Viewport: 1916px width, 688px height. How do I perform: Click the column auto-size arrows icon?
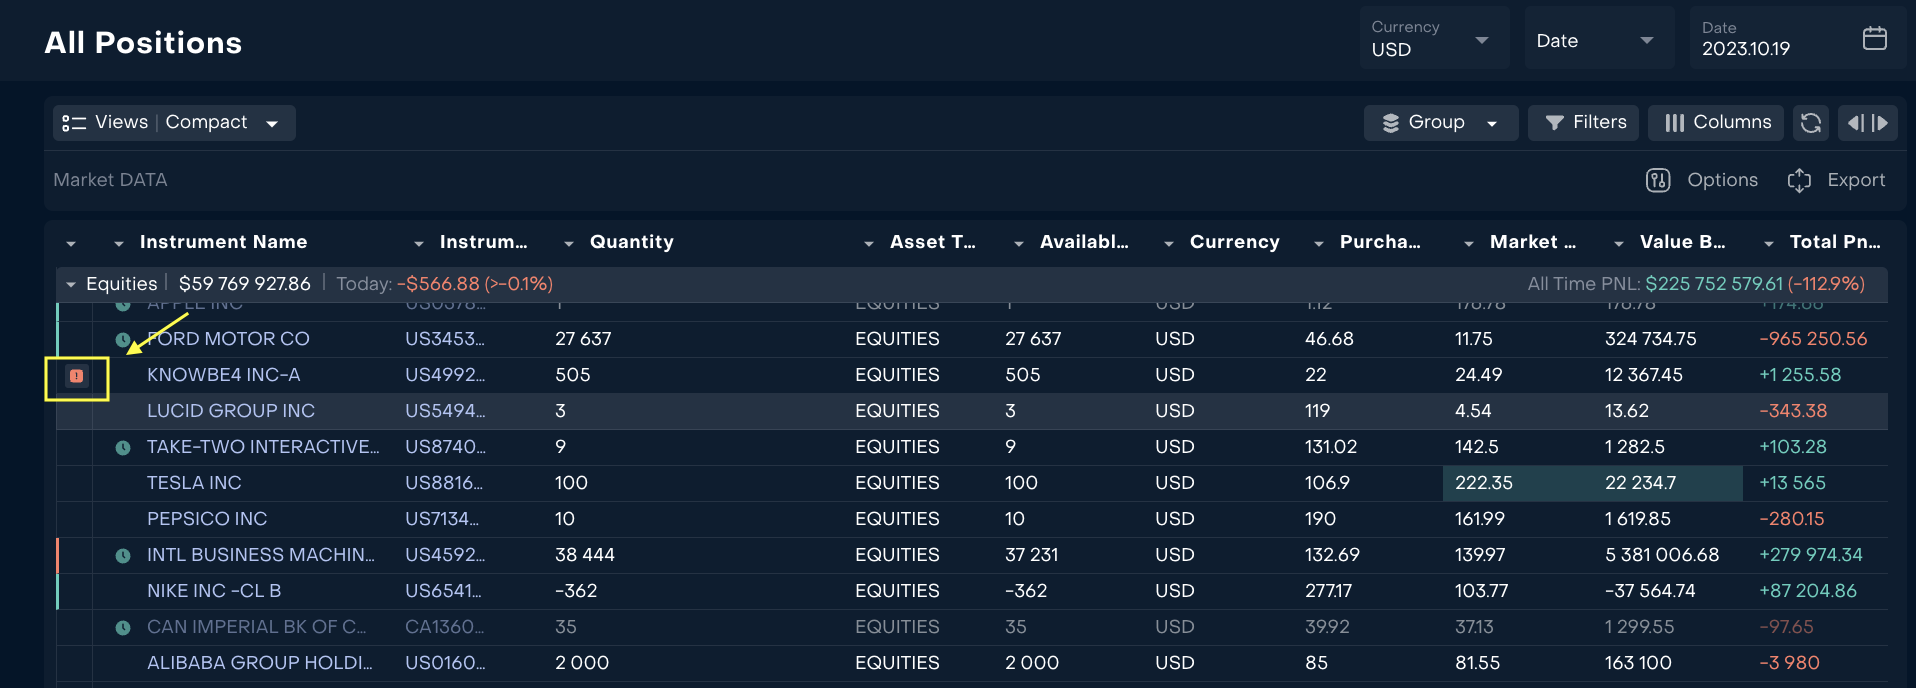point(1867,123)
